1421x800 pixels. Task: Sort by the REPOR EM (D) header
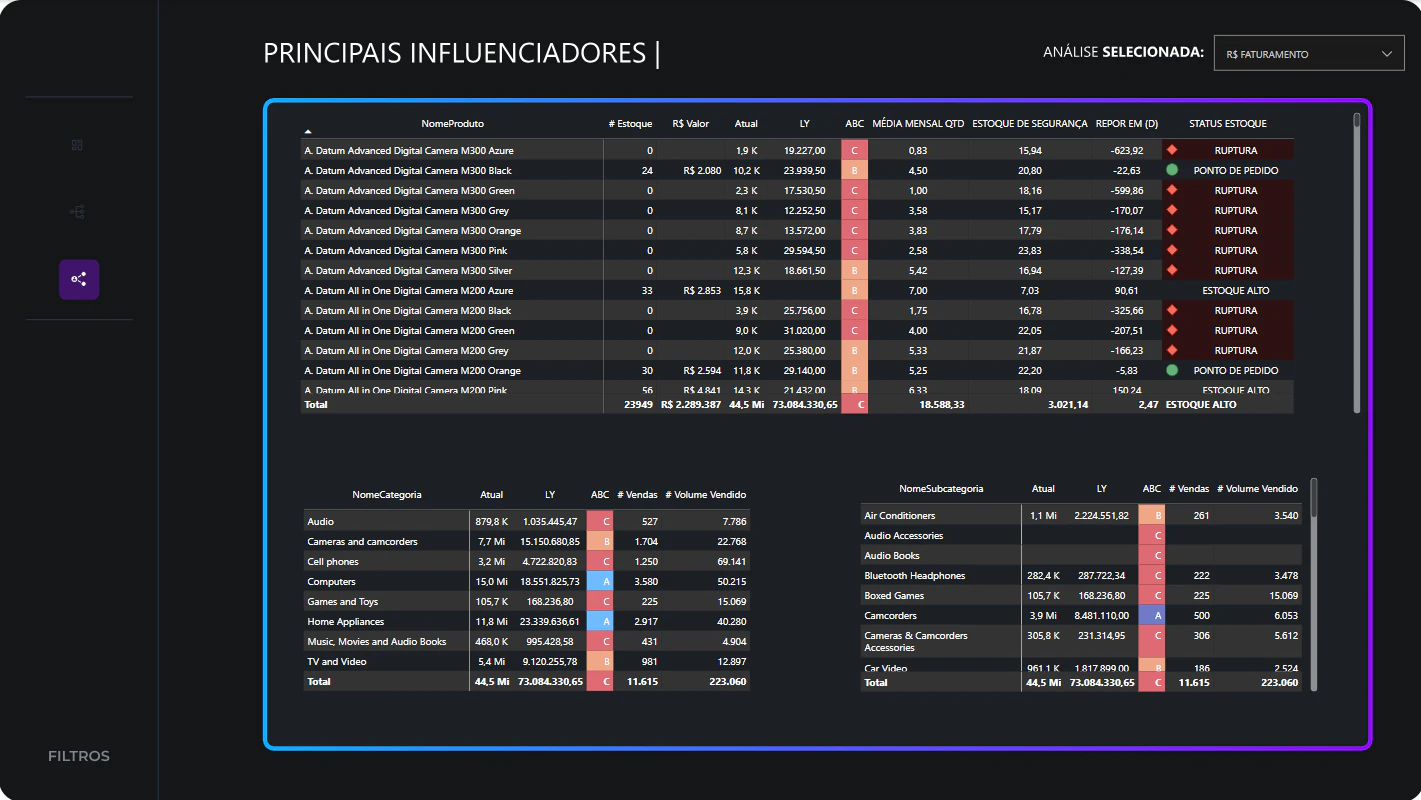1127,124
